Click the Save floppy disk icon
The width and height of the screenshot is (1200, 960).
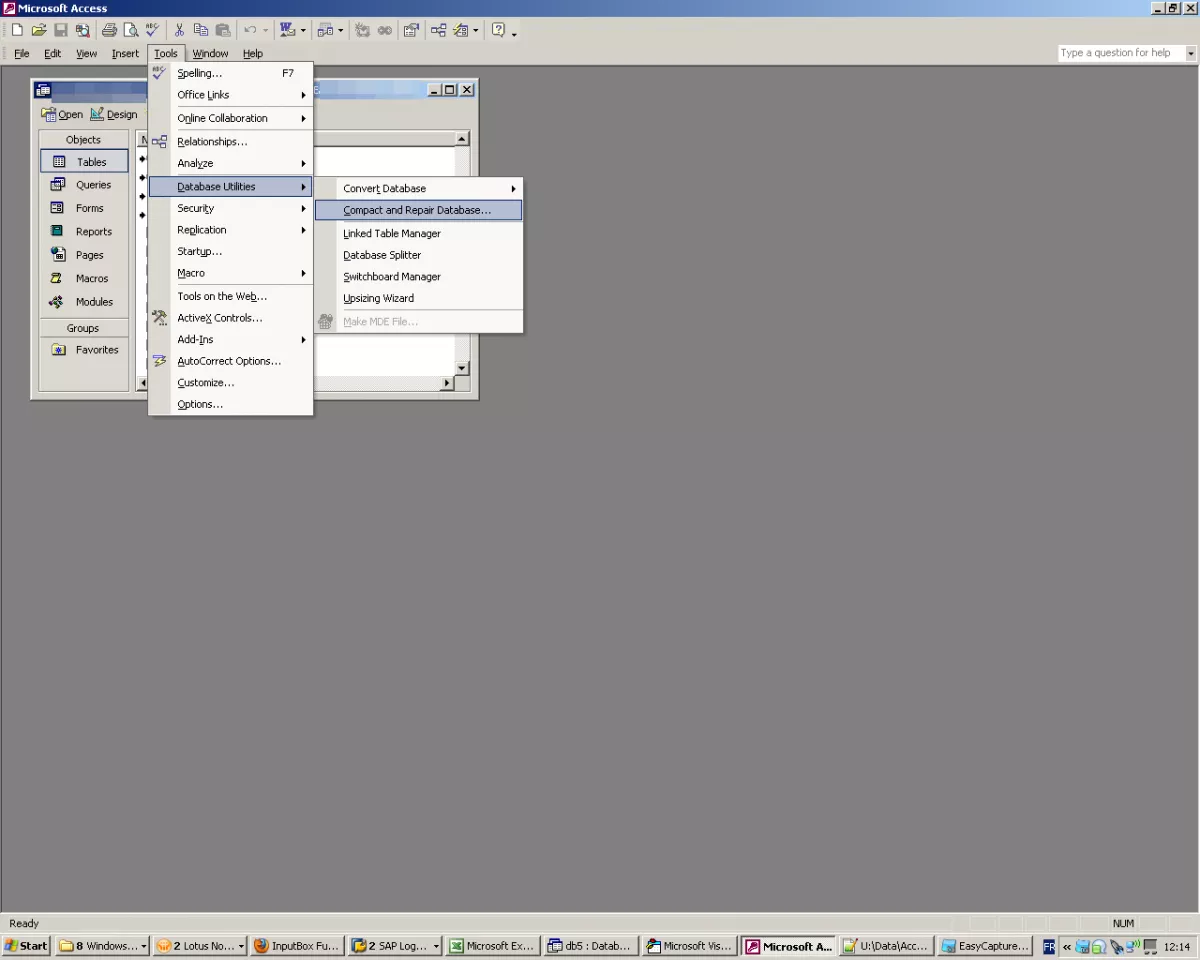(61, 30)
